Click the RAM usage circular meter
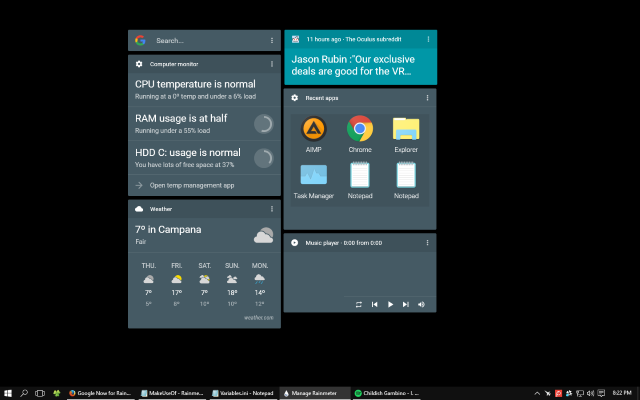Viewport: 640px width, 400px height. click(264, 124)
